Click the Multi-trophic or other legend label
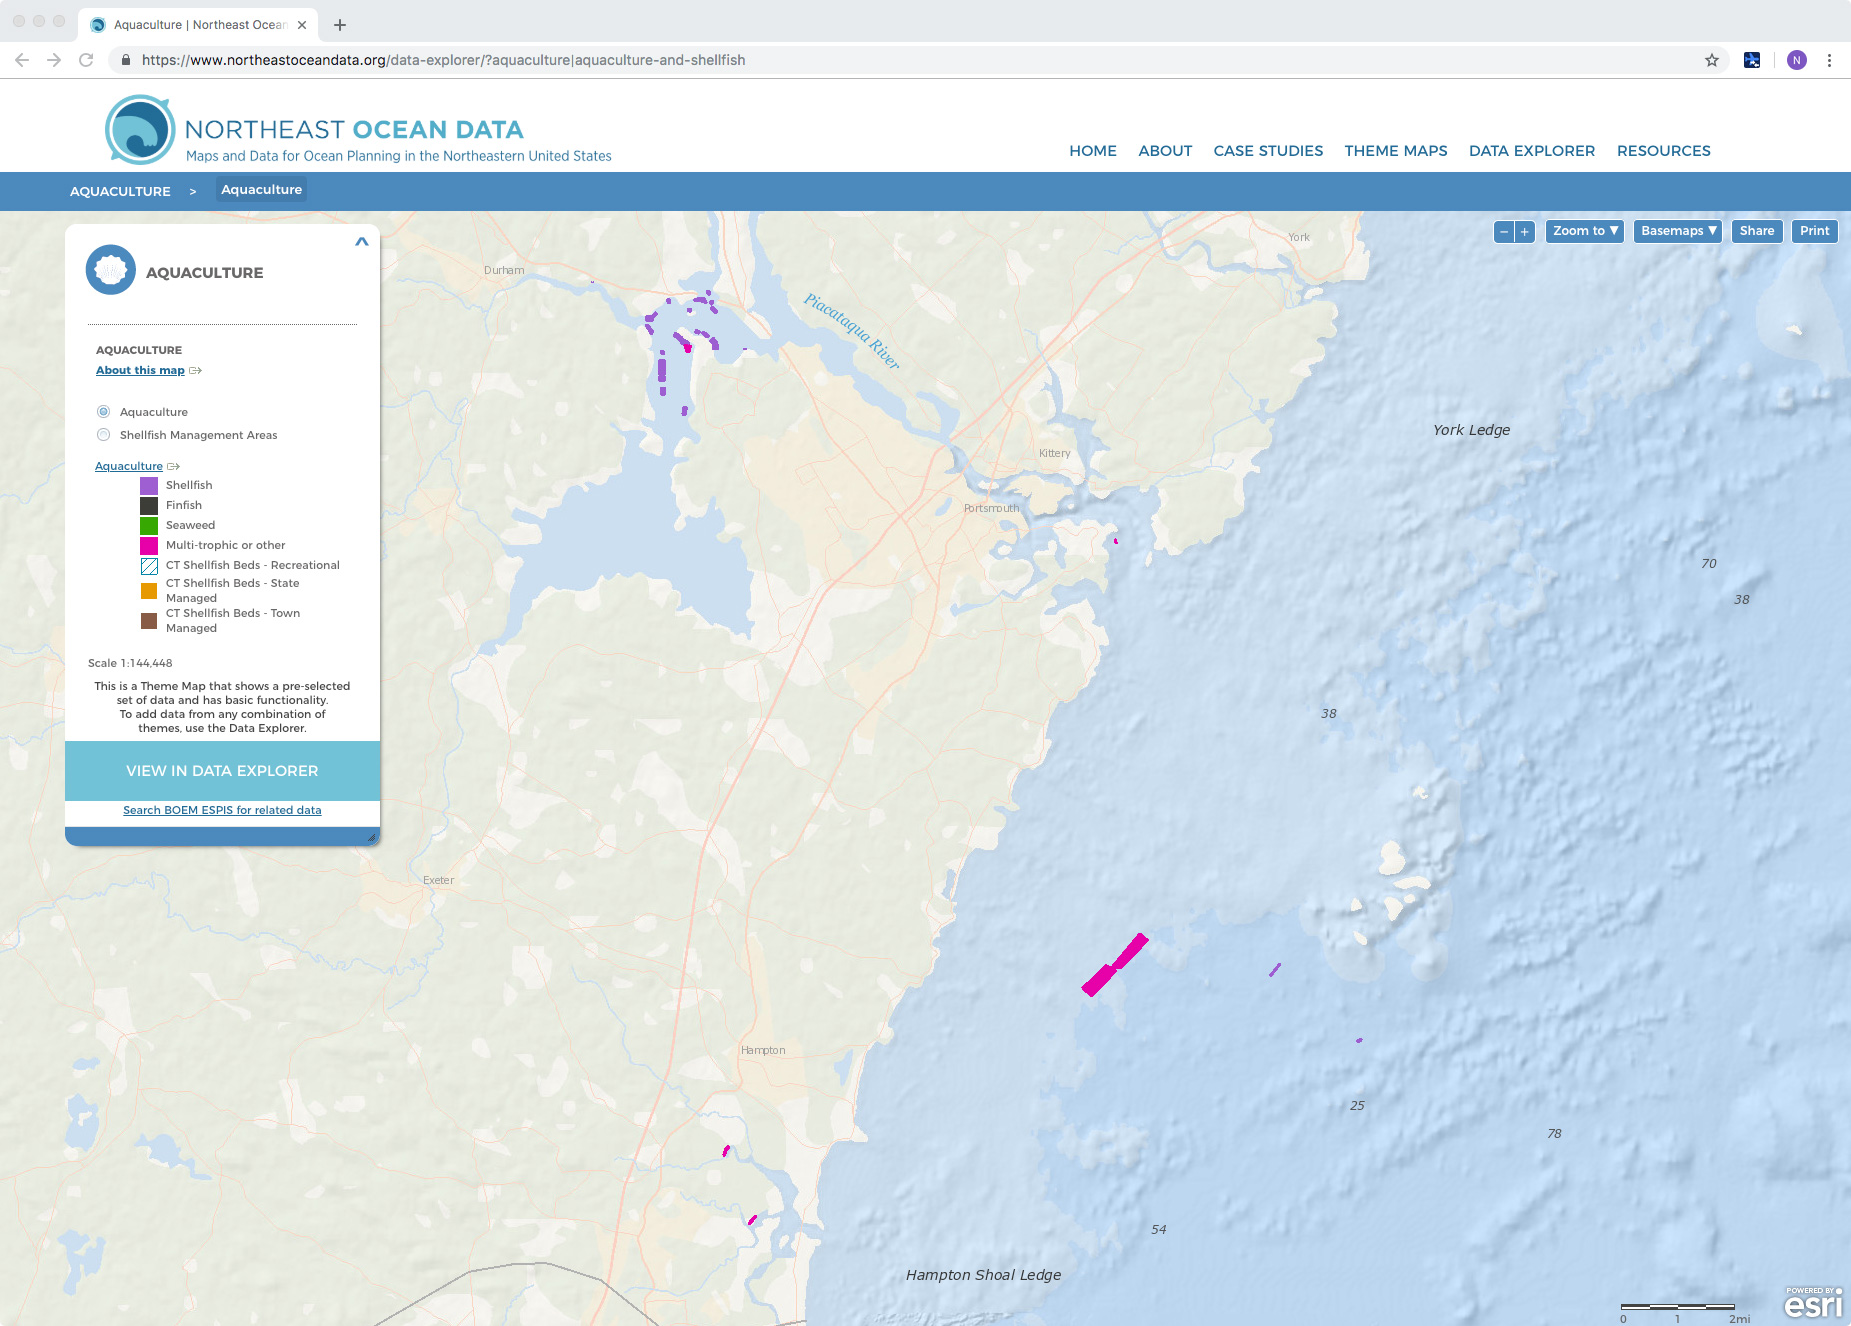Image resolution: width=1851 pixels, height=1326 pixels. [225, 546]
